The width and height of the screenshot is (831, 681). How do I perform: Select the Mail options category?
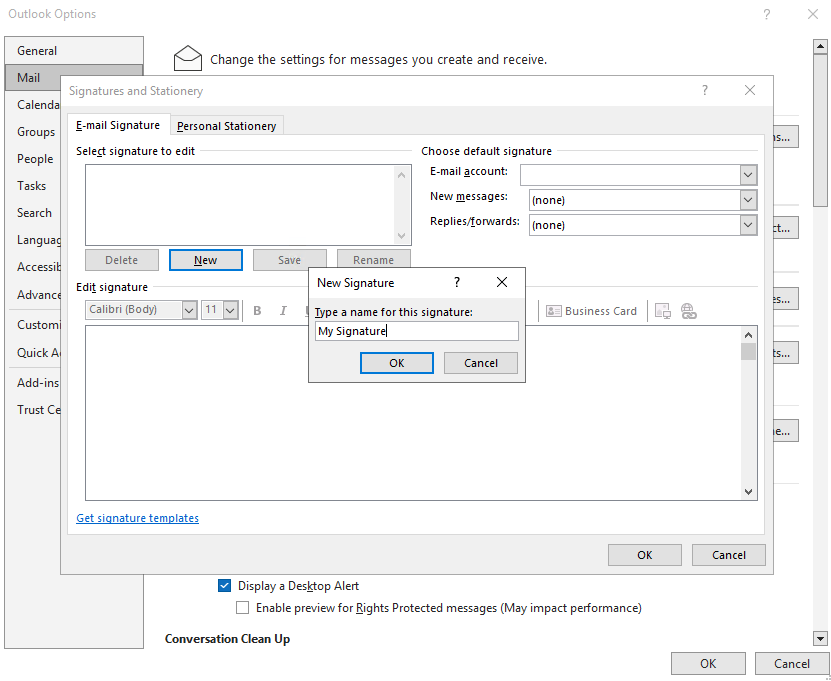33,77
